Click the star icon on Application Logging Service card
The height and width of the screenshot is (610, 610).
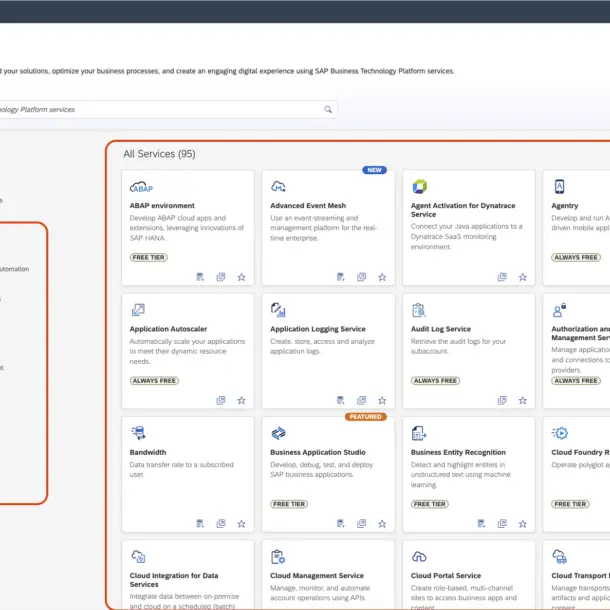[382, 400]
